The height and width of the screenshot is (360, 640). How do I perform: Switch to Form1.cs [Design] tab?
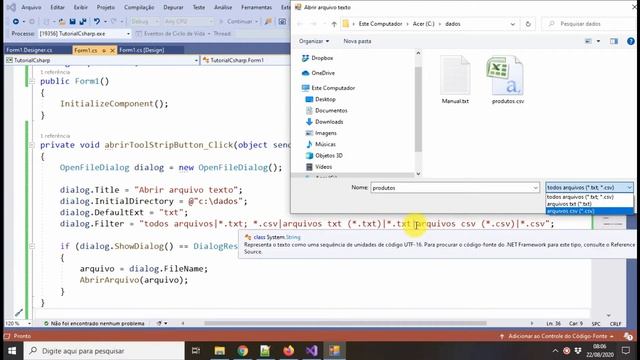click(x=142, y=50)
